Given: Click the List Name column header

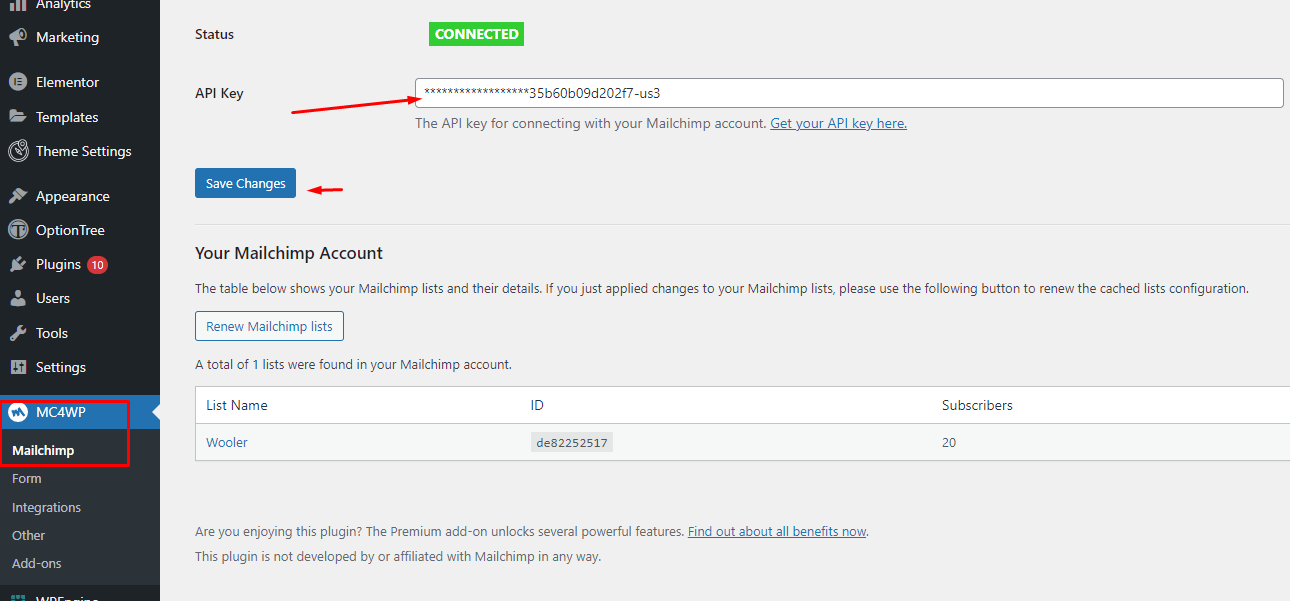Looking at the screenshot, I should (x=237, y=405).
